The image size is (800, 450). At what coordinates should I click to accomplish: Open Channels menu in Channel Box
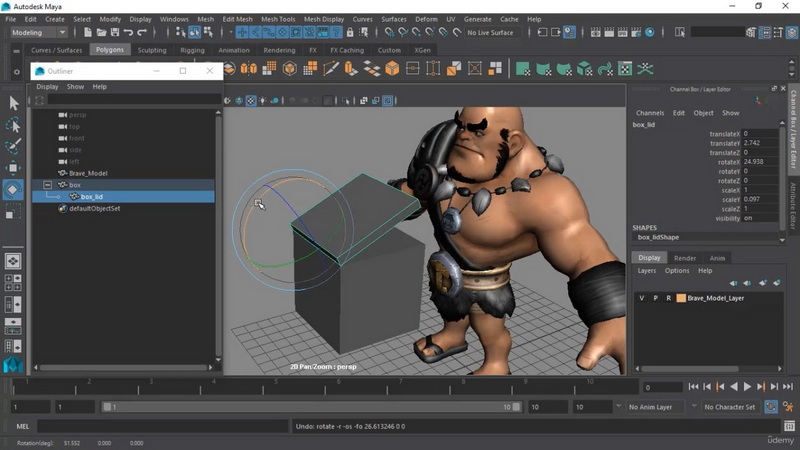[x=650, y=113]
